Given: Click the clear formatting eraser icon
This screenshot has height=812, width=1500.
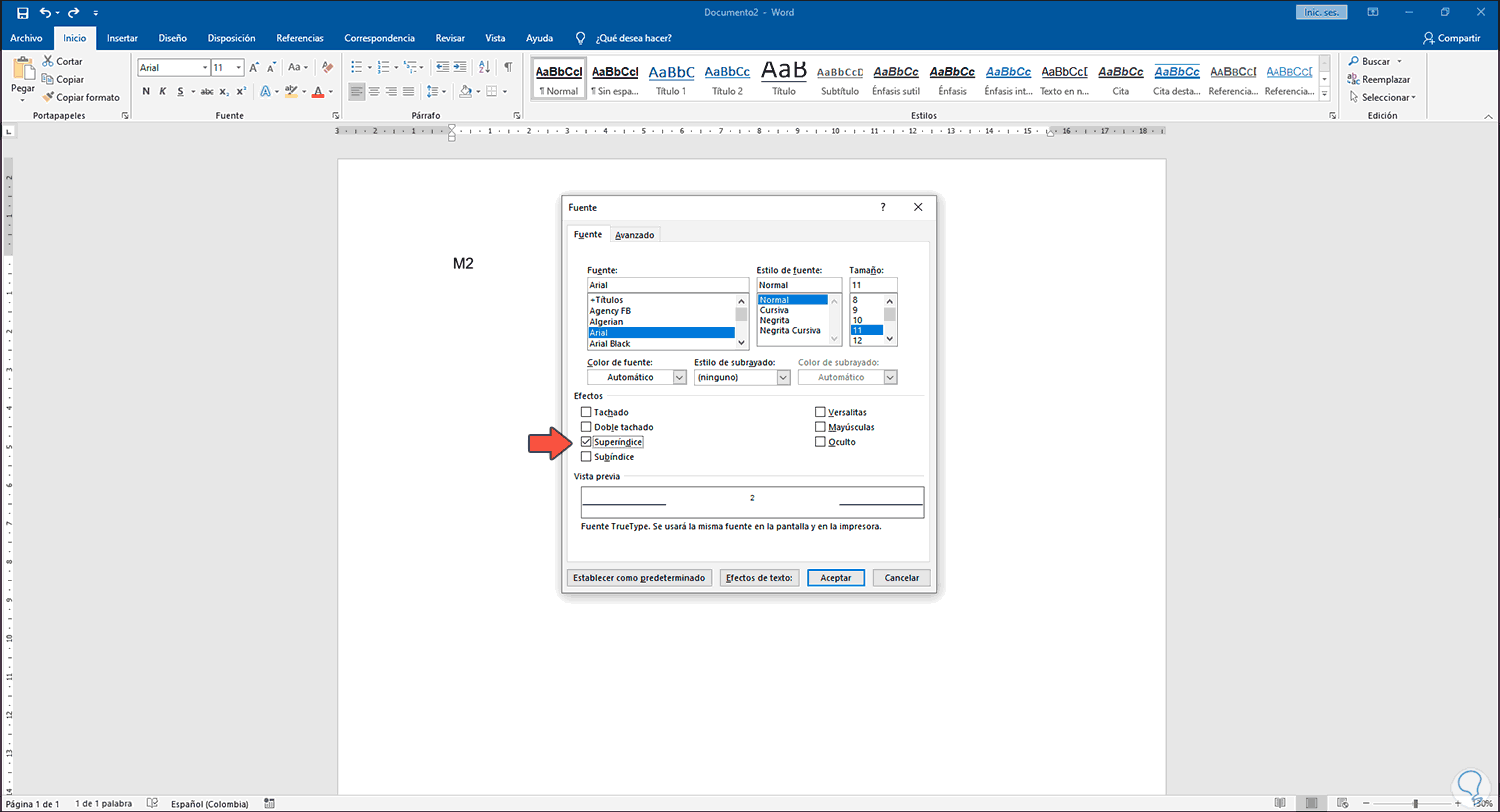Looking at the screenshot, I should 327,68.
